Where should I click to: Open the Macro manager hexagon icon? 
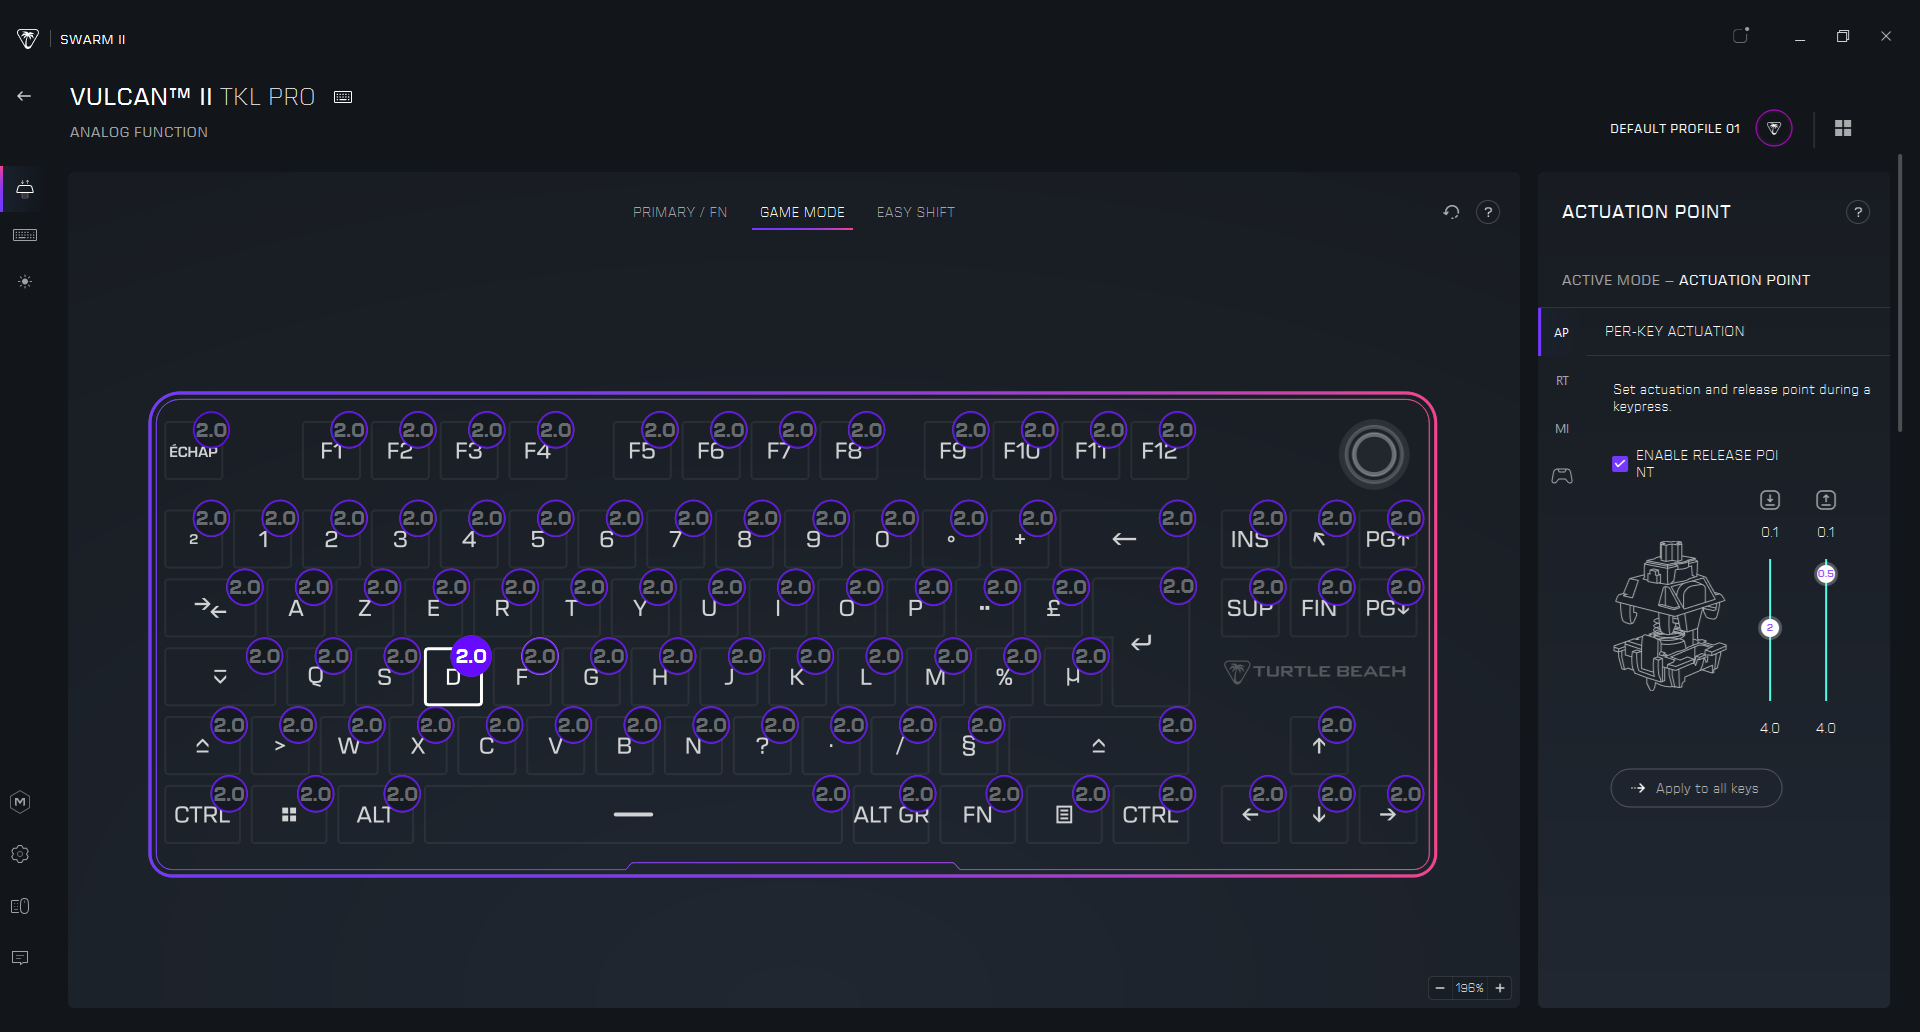click(20, 801)
